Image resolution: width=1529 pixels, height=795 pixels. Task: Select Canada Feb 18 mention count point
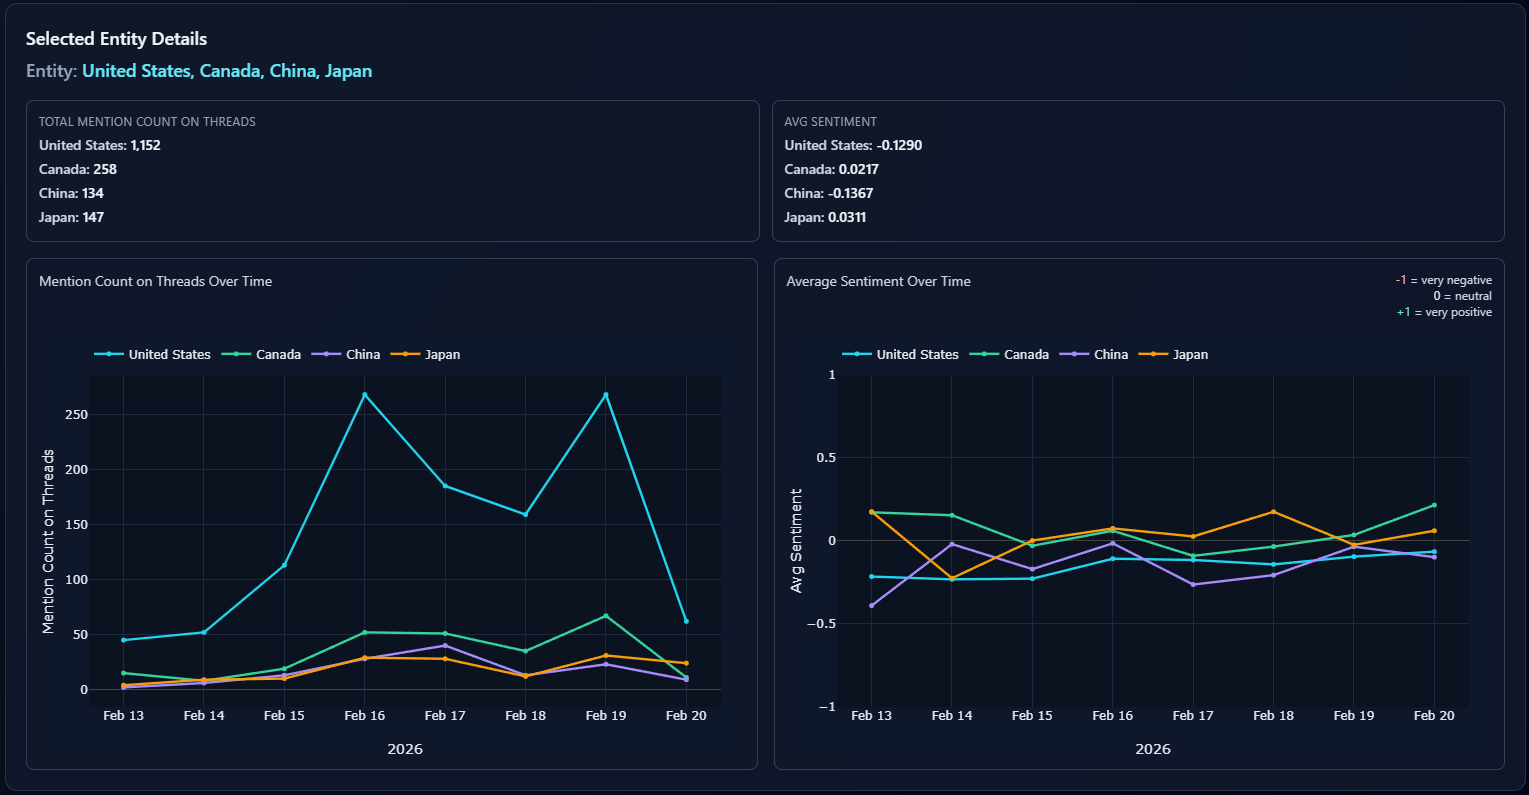pos(525,651)
